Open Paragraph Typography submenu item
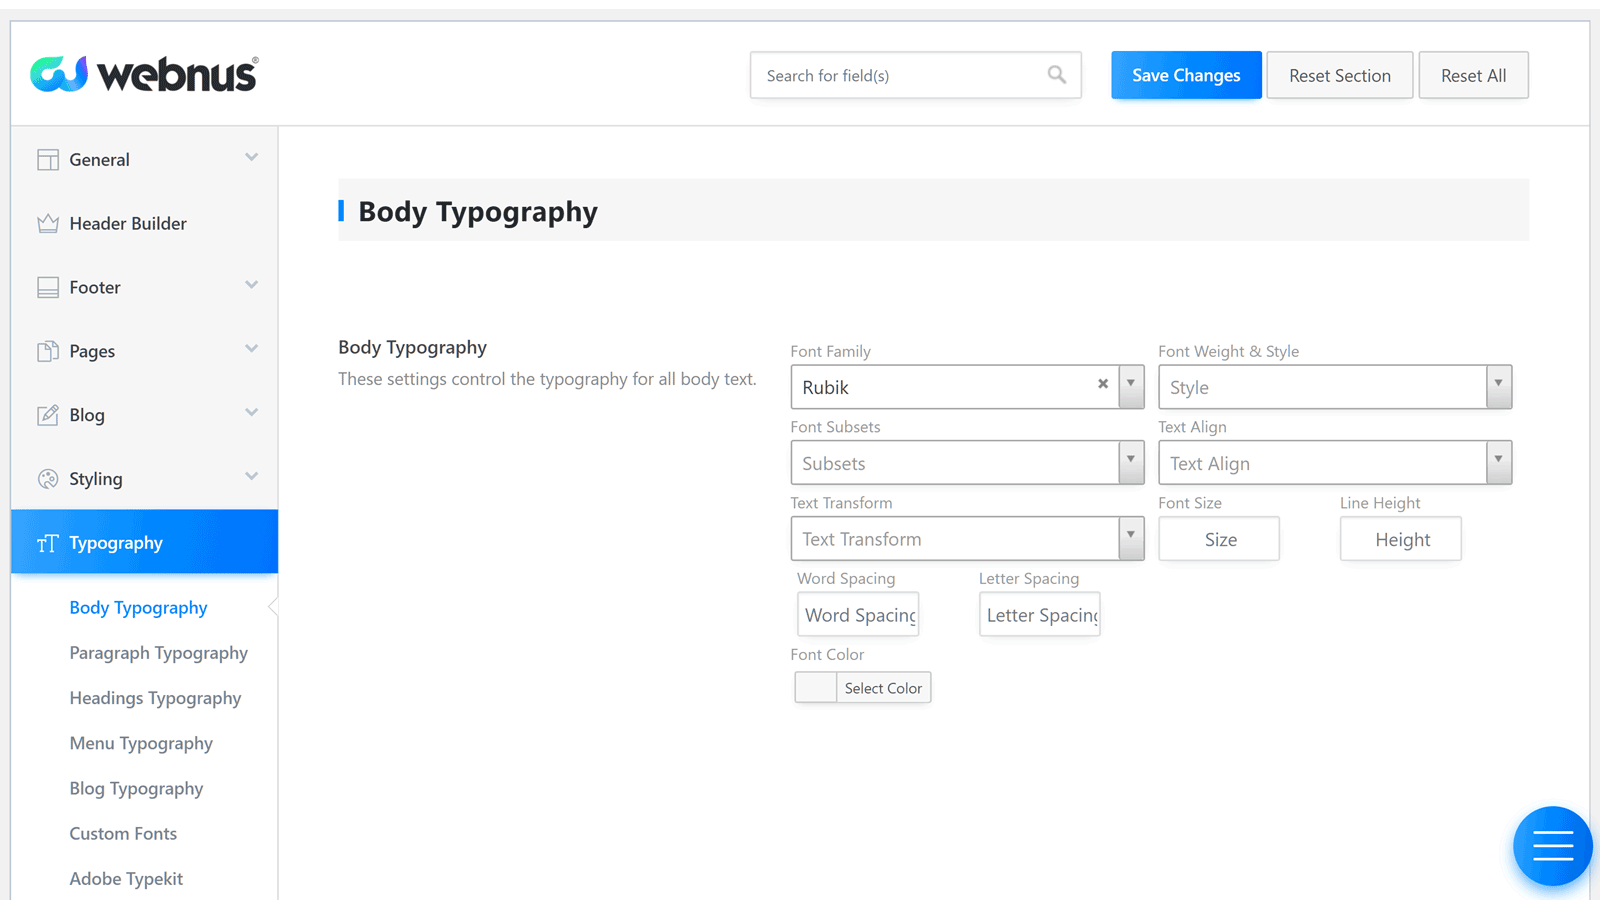 point(158,653)
